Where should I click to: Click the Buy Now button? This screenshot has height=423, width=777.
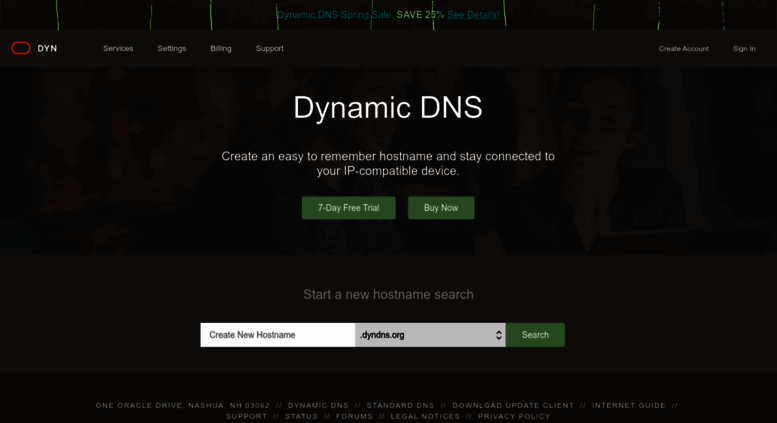pyautogui.click(x=441, y=208)
